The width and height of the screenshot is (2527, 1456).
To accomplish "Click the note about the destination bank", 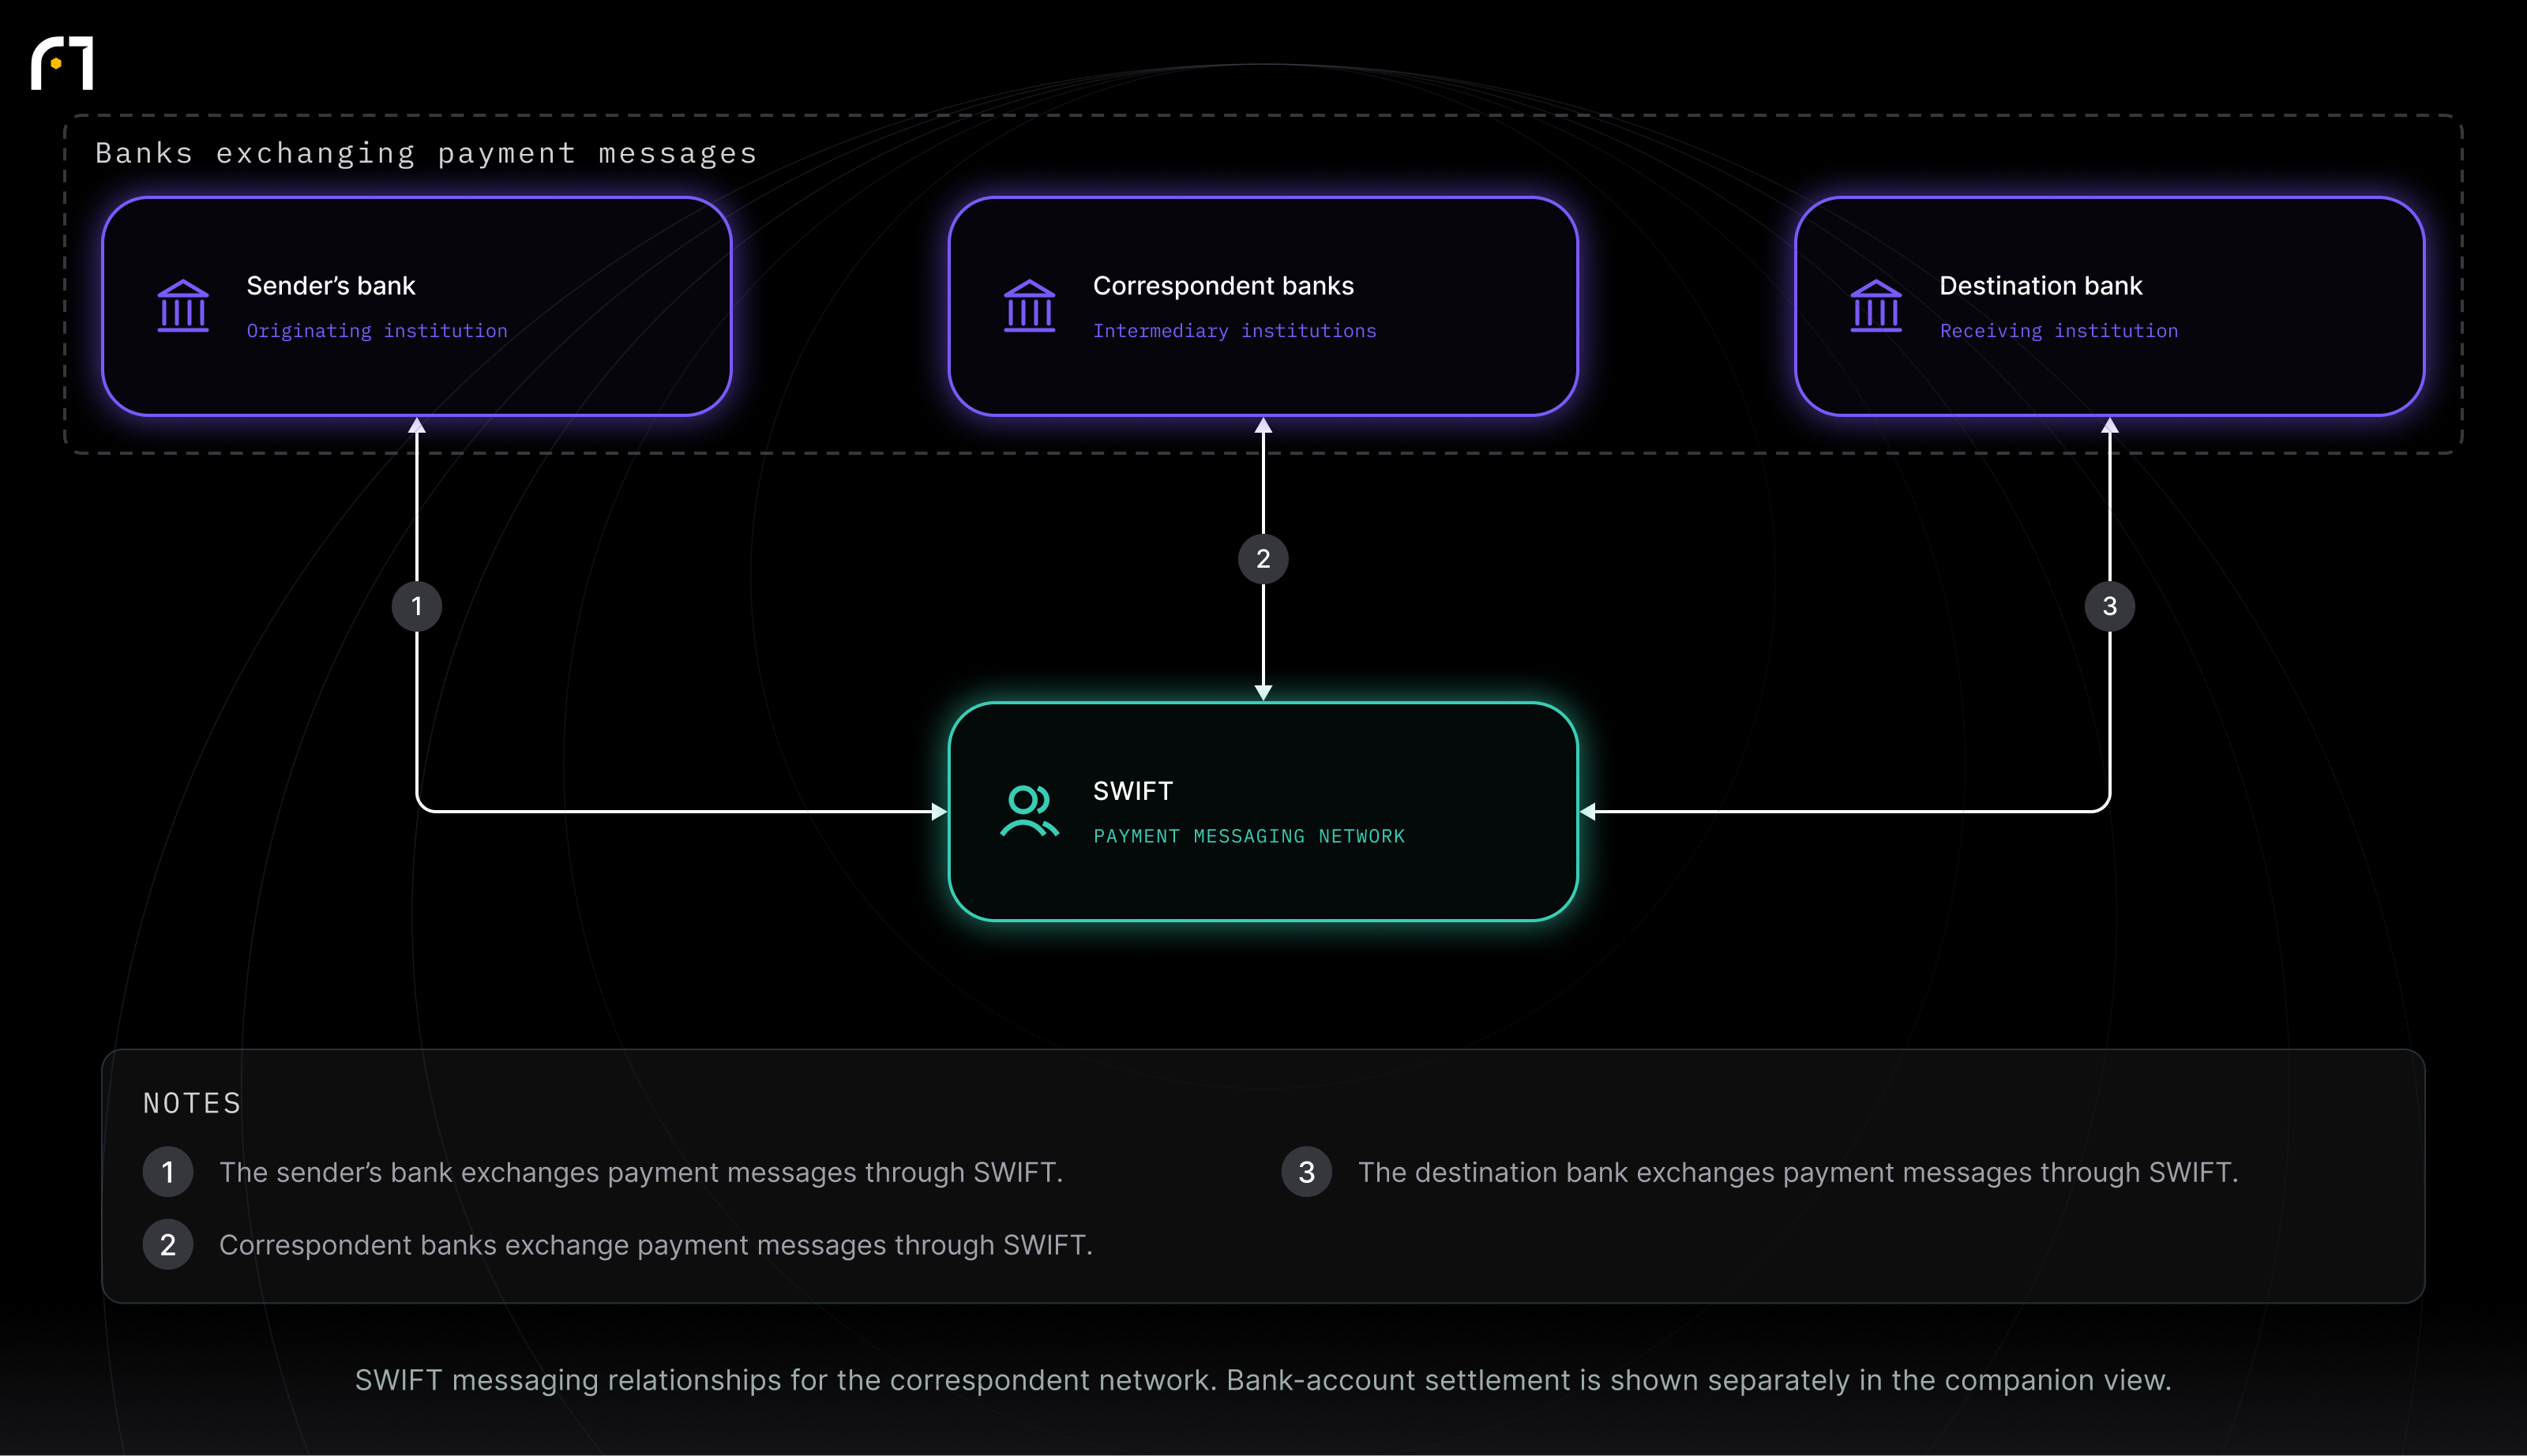I will pos(1798,1172).
